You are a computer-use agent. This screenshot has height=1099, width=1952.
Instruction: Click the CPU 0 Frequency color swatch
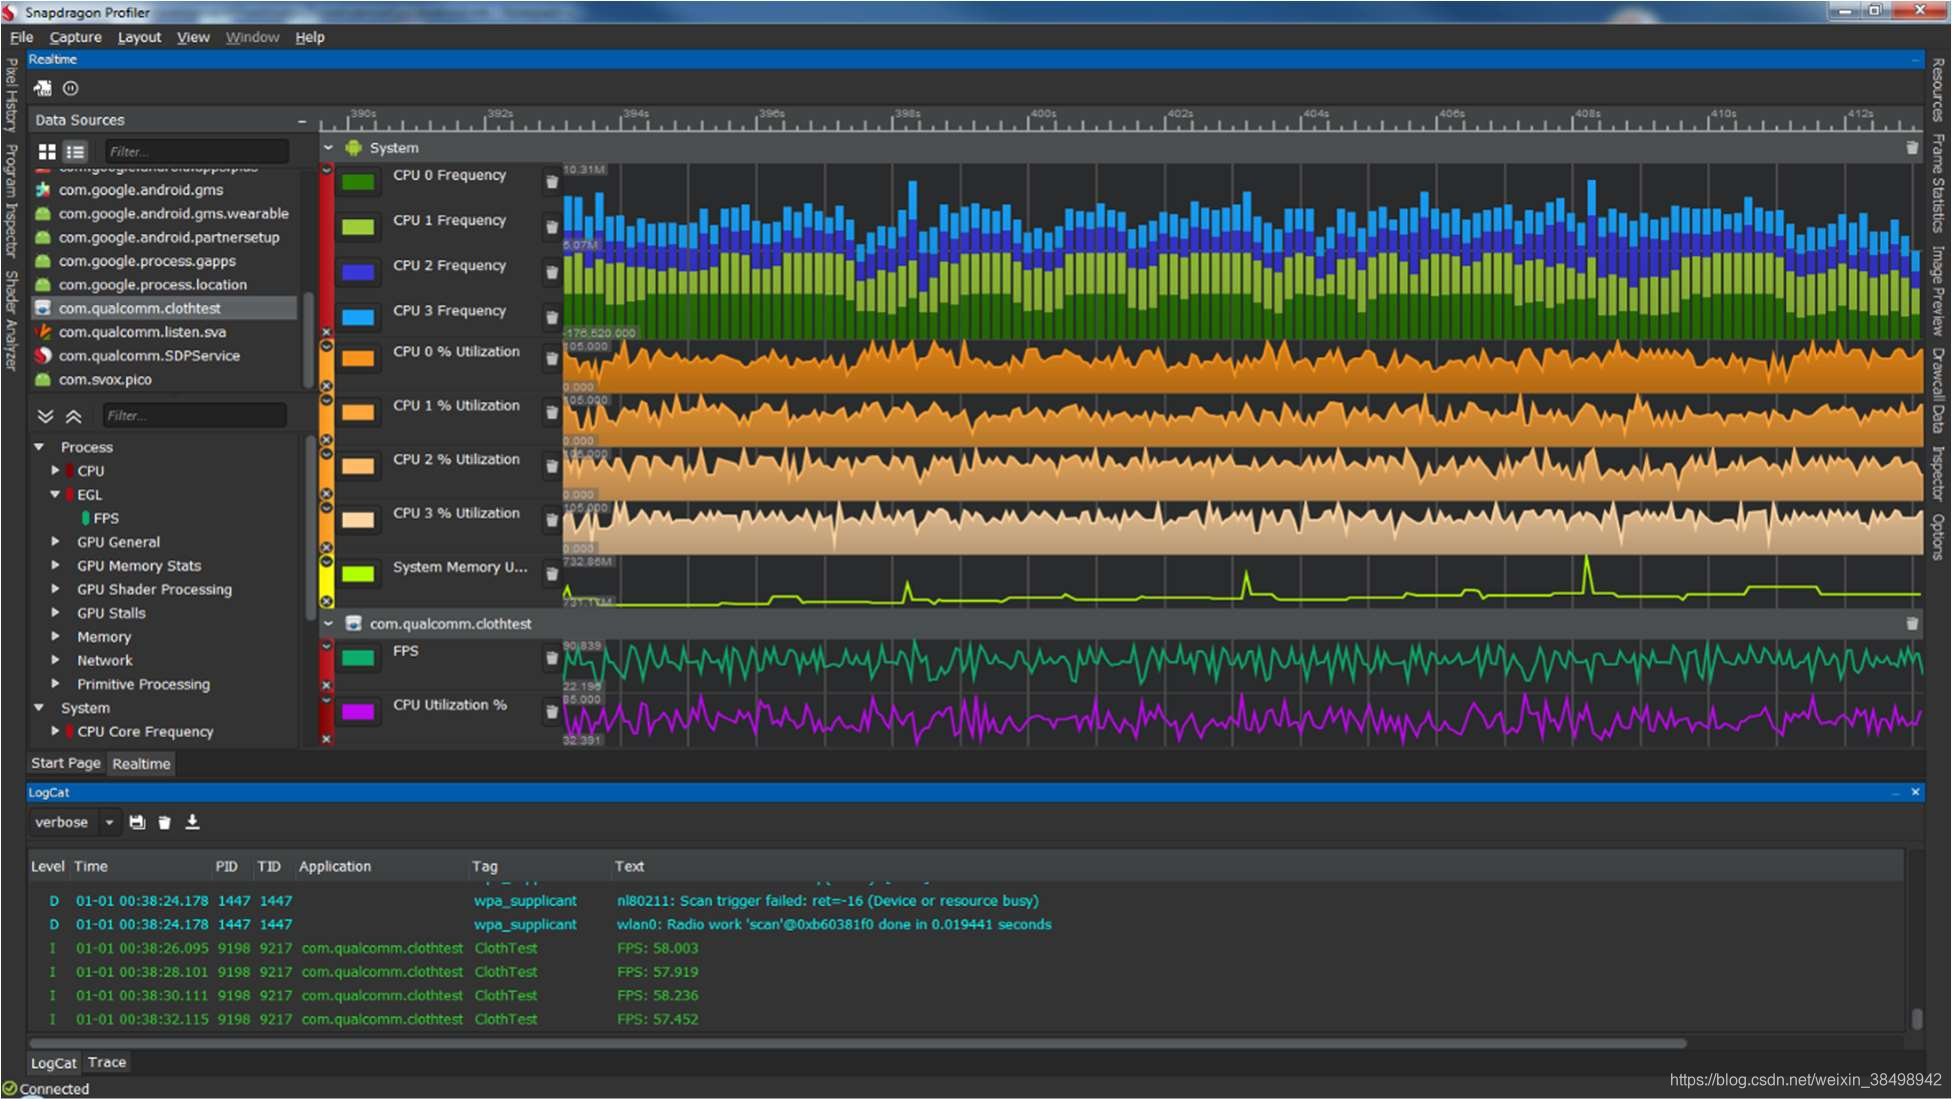tap(358, 182)
